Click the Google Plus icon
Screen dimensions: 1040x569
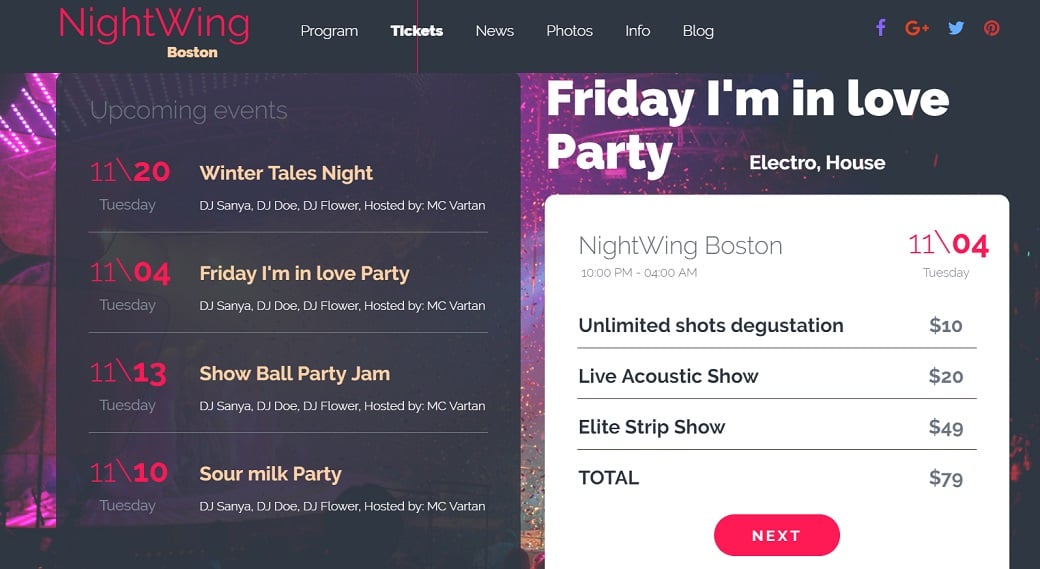[x=917, y=28]
